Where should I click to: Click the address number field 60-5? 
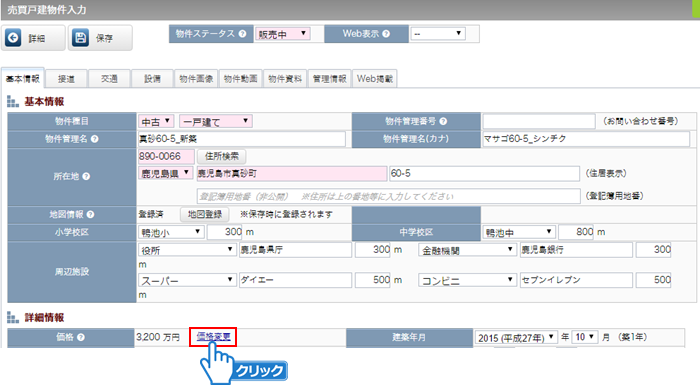pyautogui.click(x=484, y=173)
